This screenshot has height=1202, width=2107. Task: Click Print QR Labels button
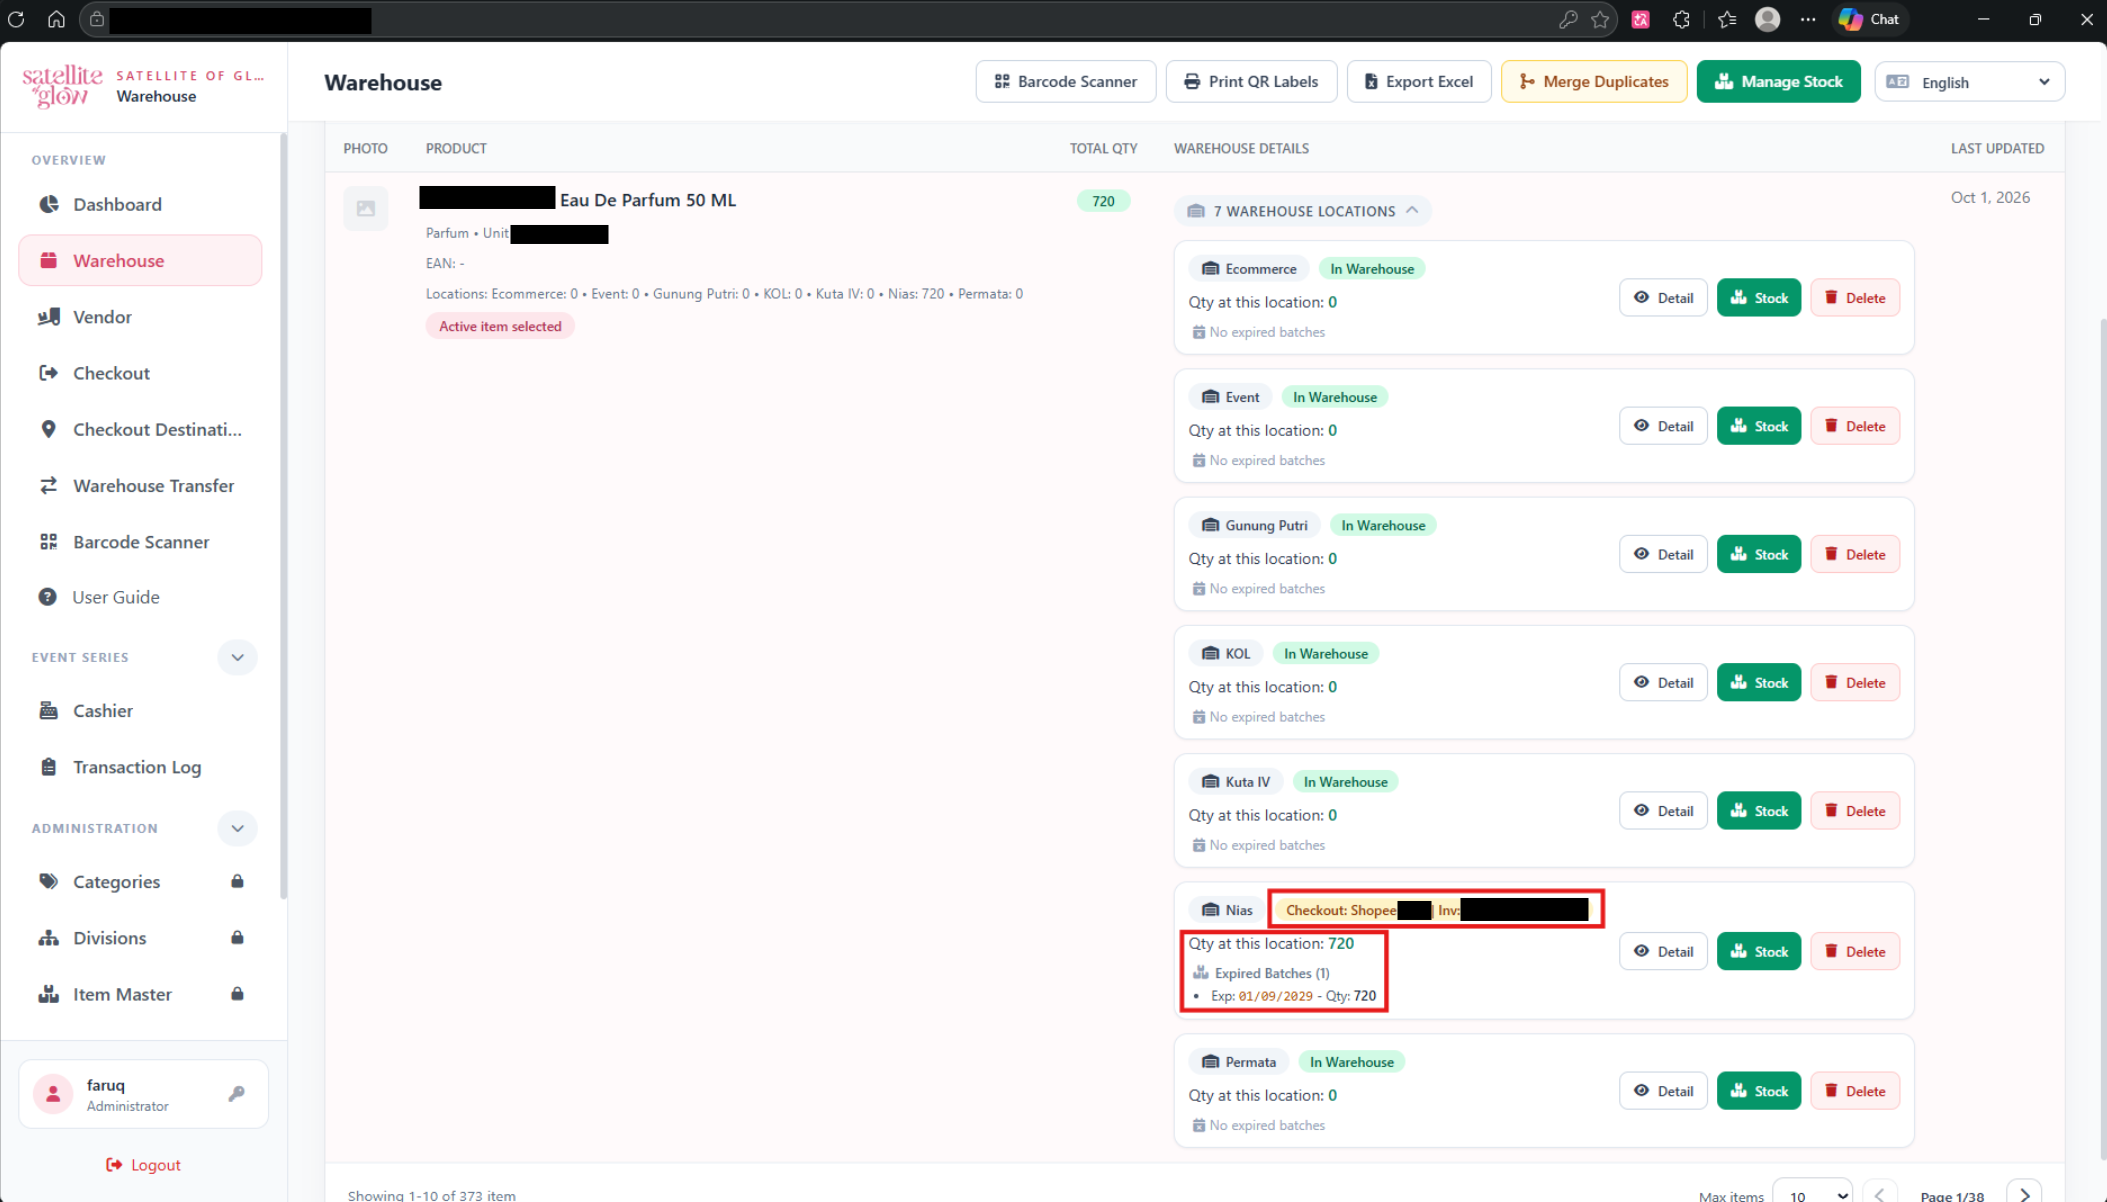[x=1251, y=82]
